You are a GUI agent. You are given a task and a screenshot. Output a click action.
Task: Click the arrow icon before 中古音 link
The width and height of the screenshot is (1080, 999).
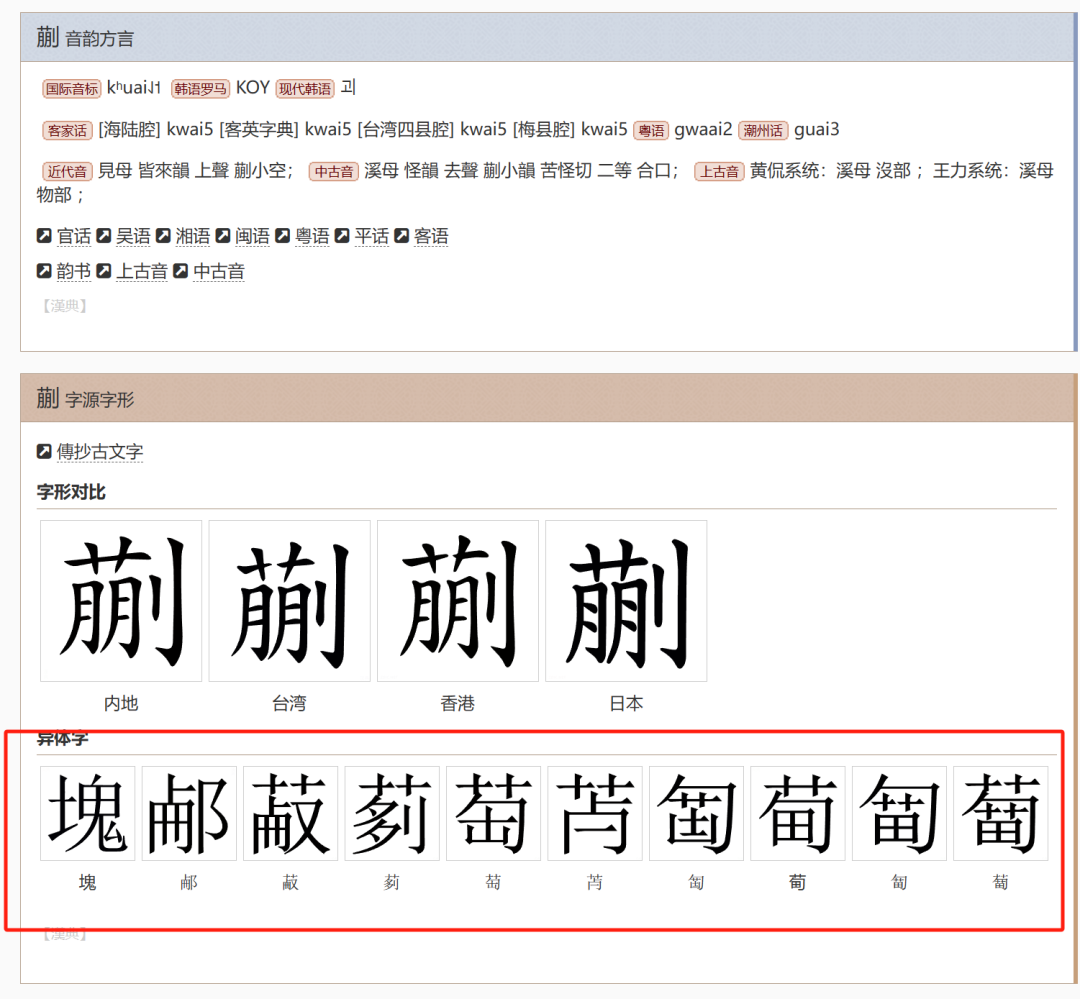[180, 271]
